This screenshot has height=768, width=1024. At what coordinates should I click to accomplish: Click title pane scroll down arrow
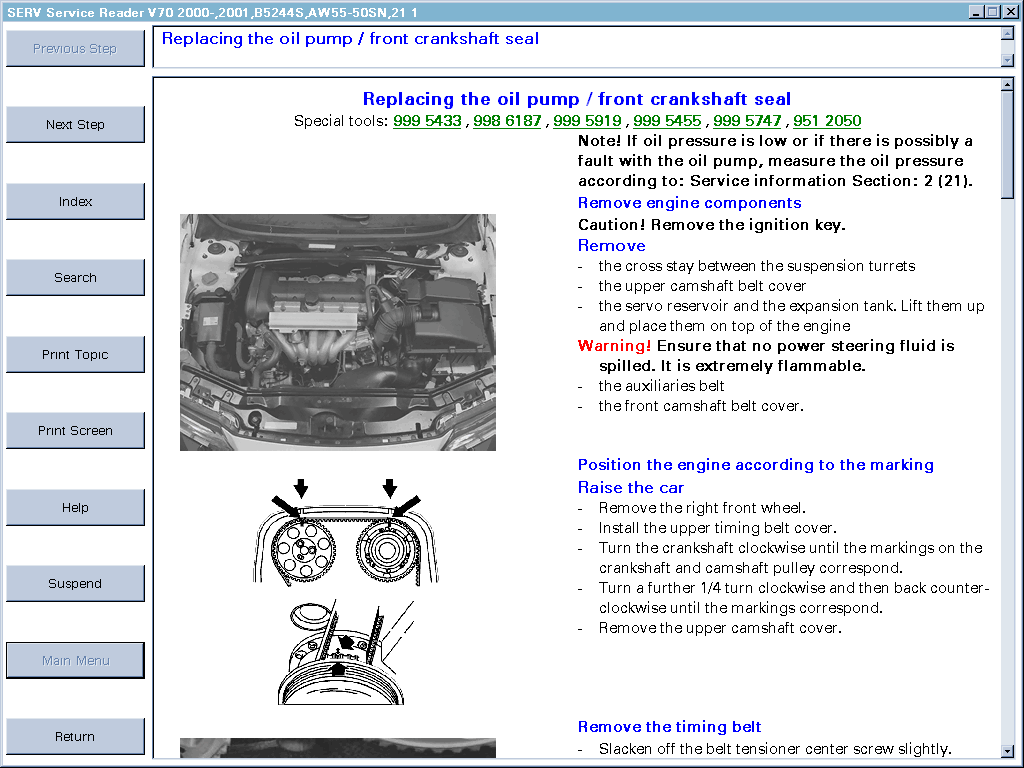[1007, 60]
